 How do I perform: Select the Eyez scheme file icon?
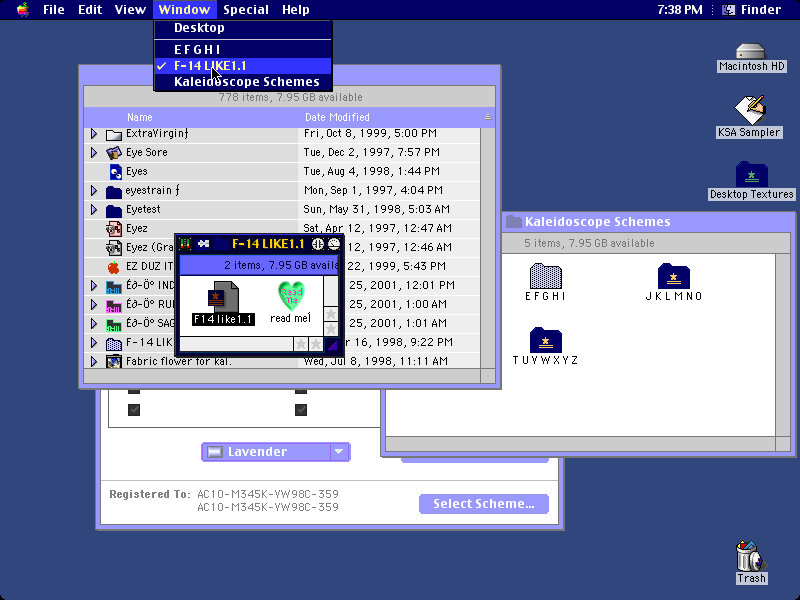coord(114,229)
